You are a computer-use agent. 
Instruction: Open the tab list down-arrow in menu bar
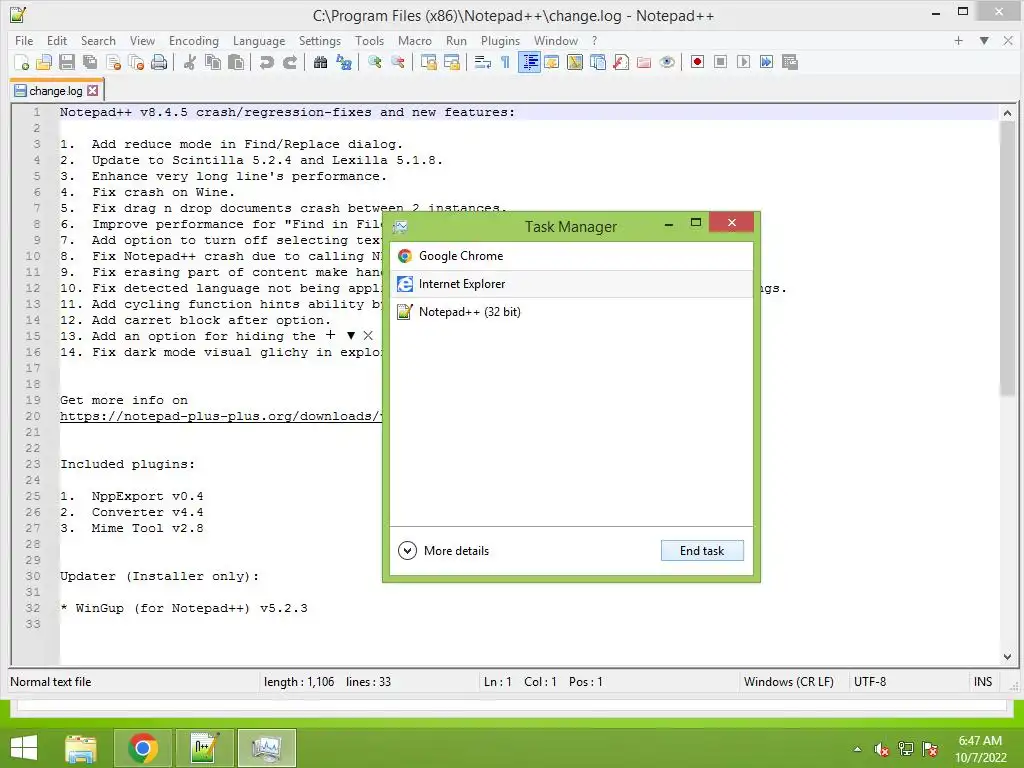click(x=984, y=40)
